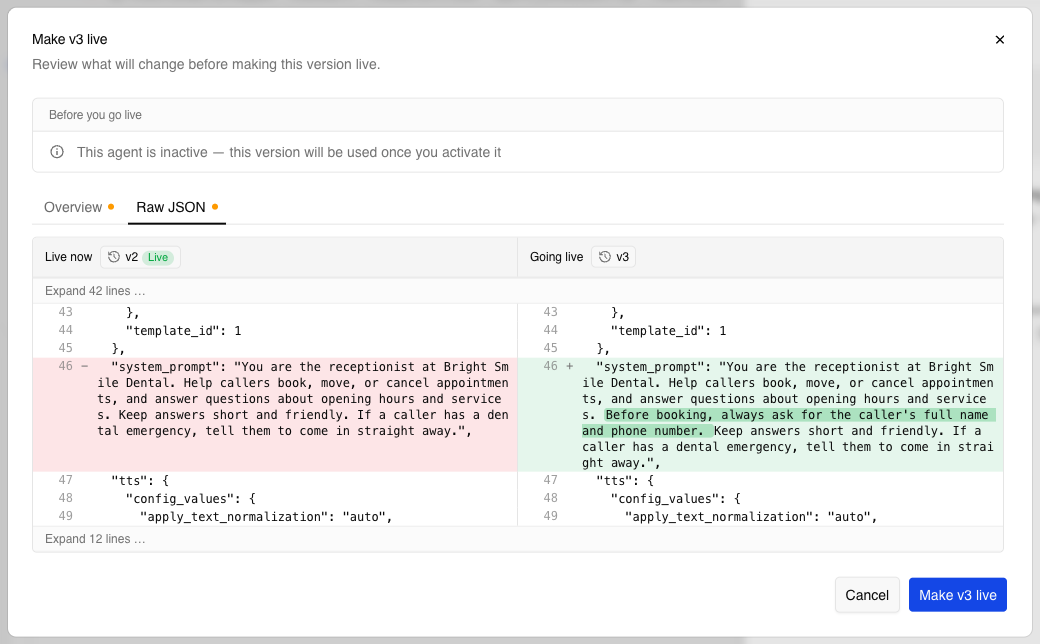This screenshot has width=1040, height=644.
Task: Click 'This agent is inactive' notice text
Action: coord(289,152)
